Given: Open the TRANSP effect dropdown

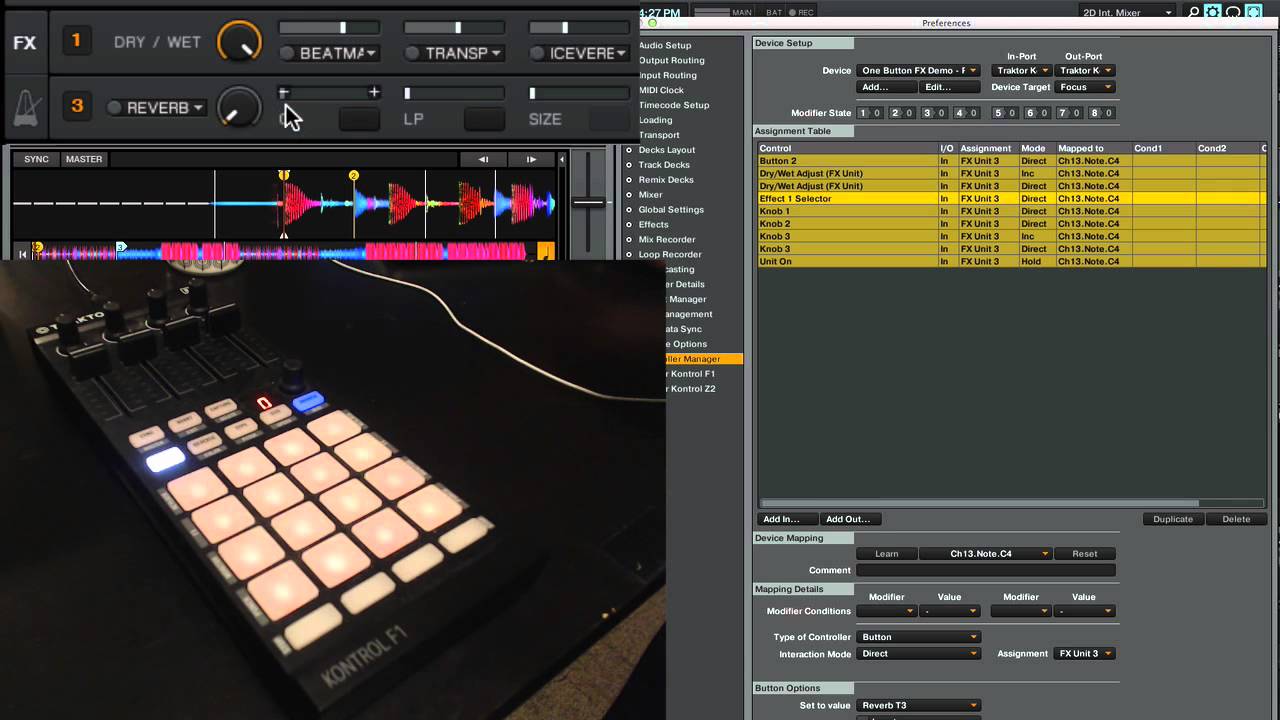Looking at the screenshot, I should [x=462, y=53].
